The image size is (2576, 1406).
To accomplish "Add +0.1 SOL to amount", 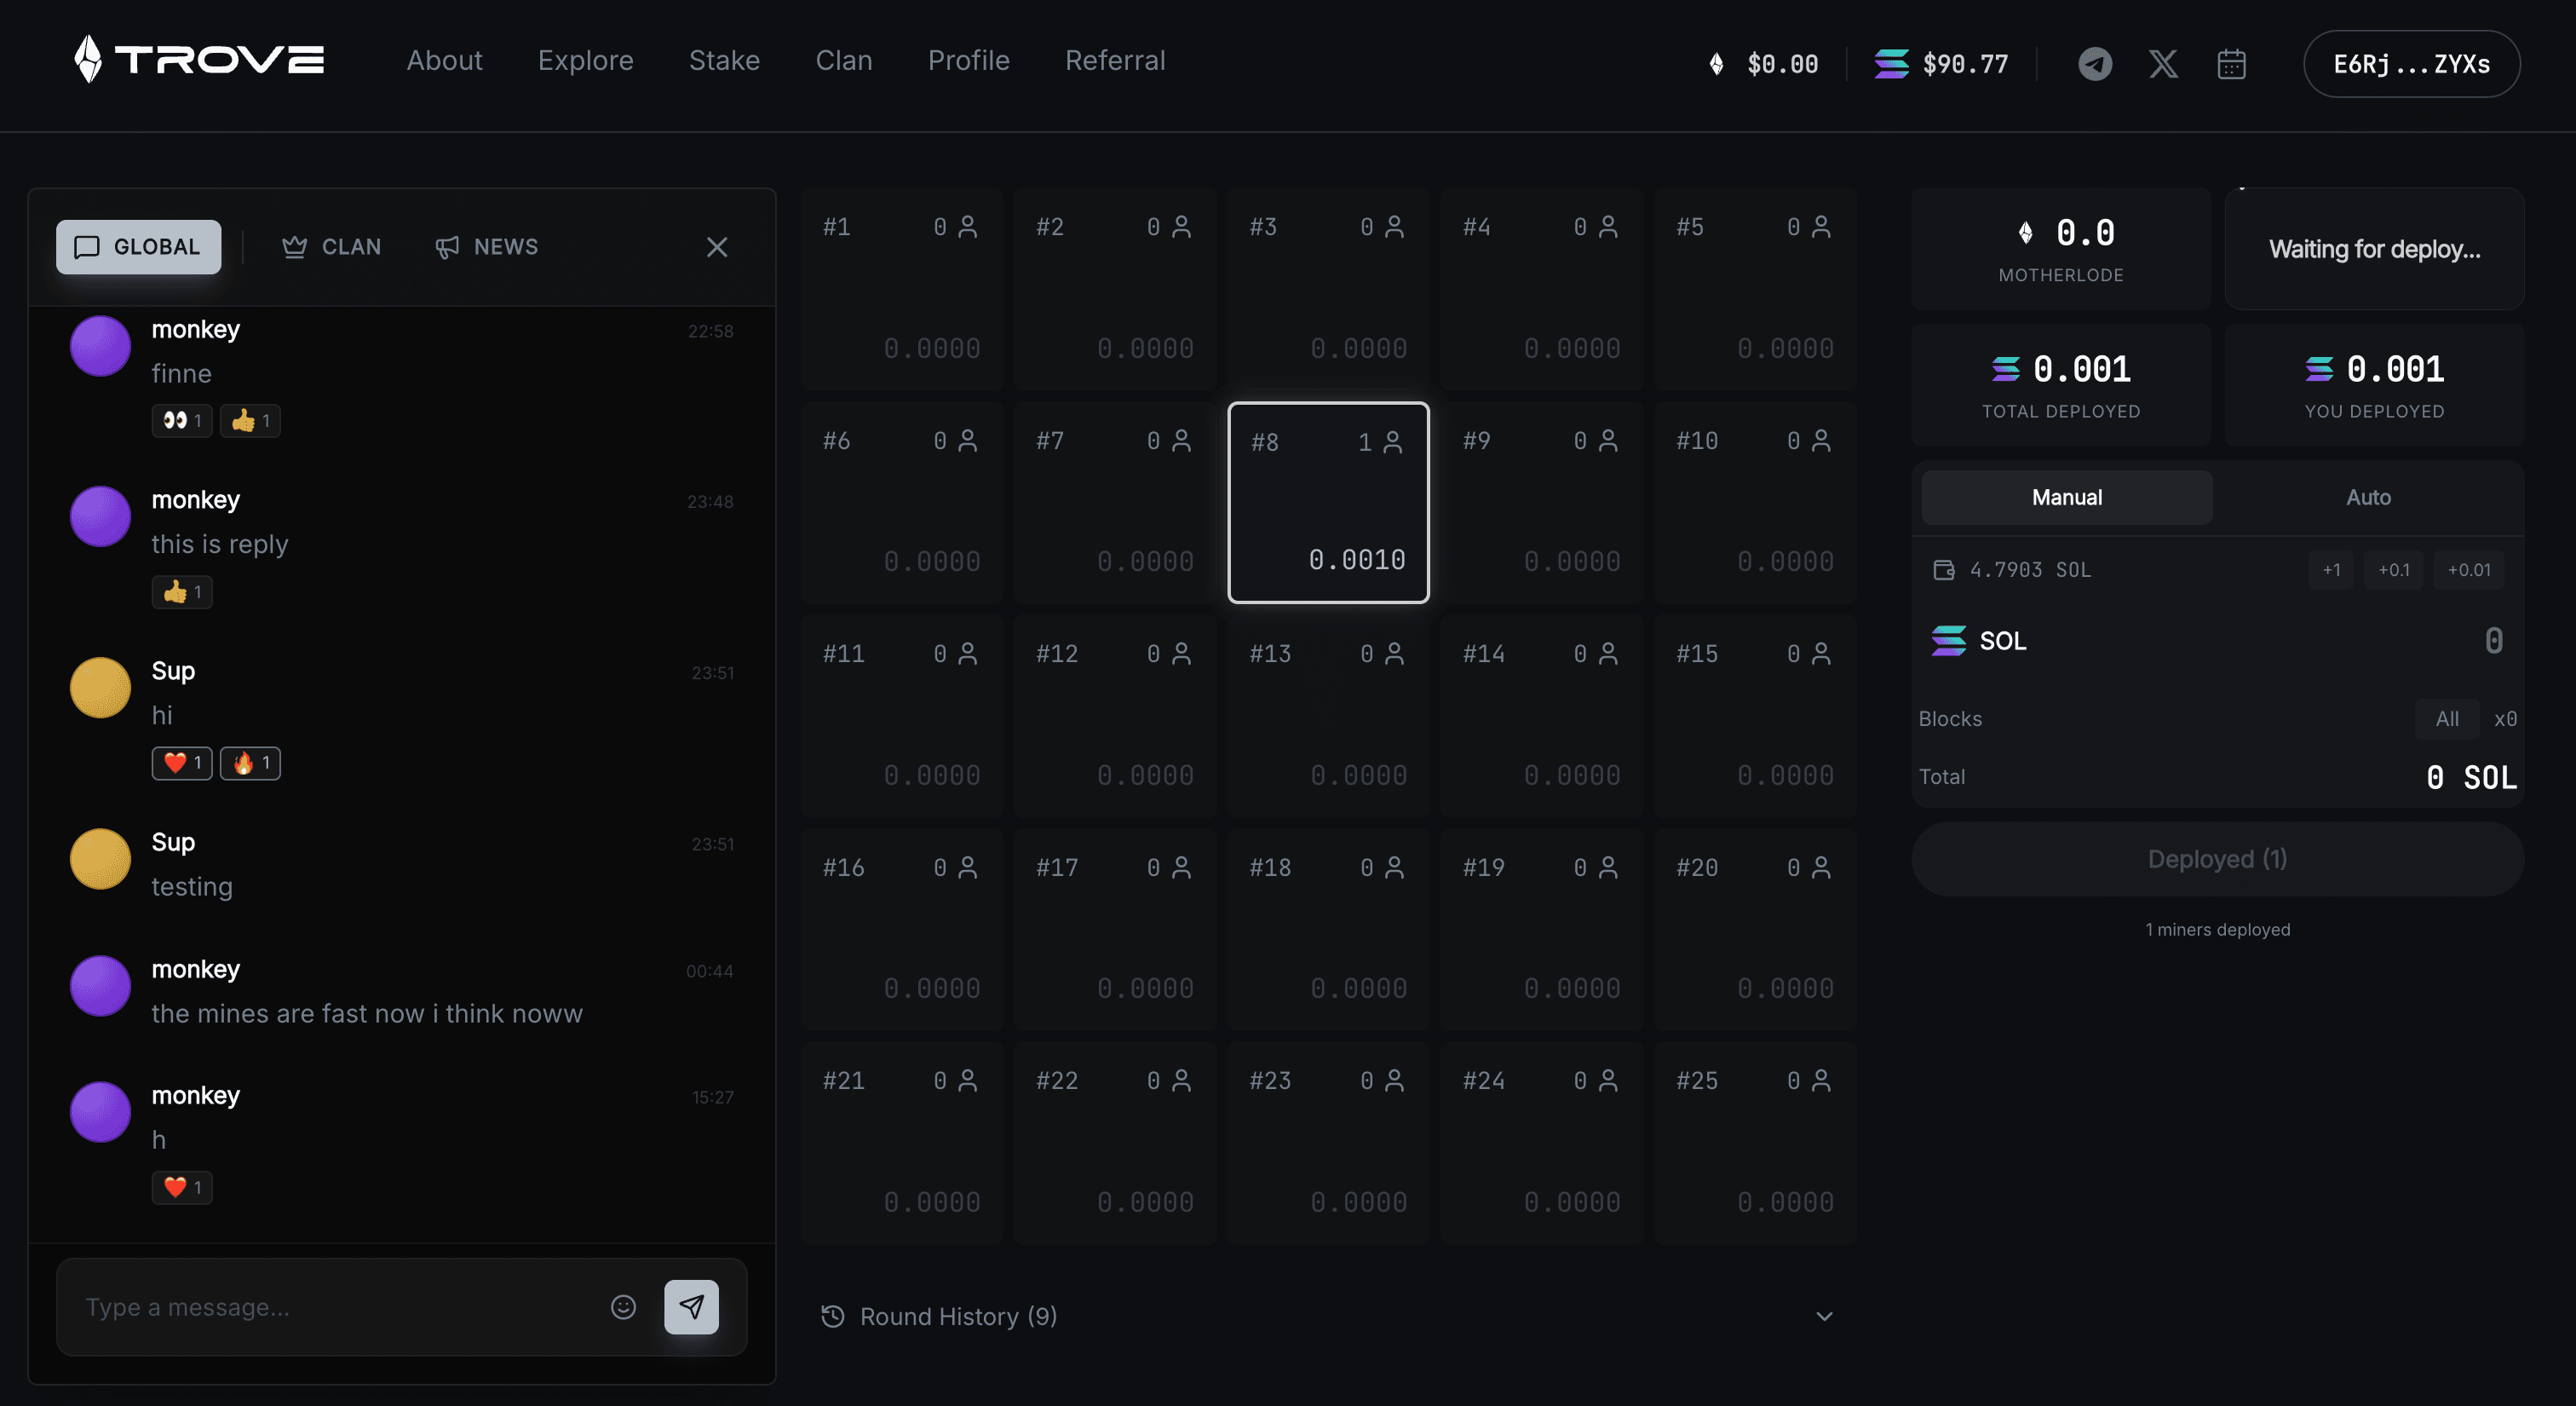I will [2394, 570].
